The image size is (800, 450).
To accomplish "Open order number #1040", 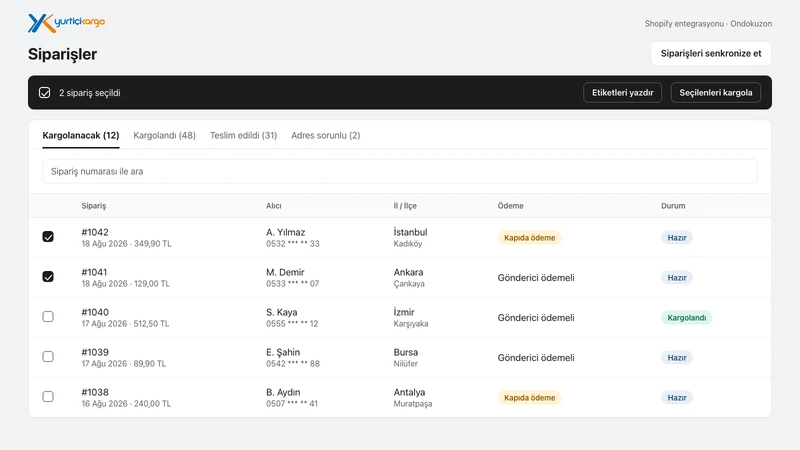I will tap(95, 312).
